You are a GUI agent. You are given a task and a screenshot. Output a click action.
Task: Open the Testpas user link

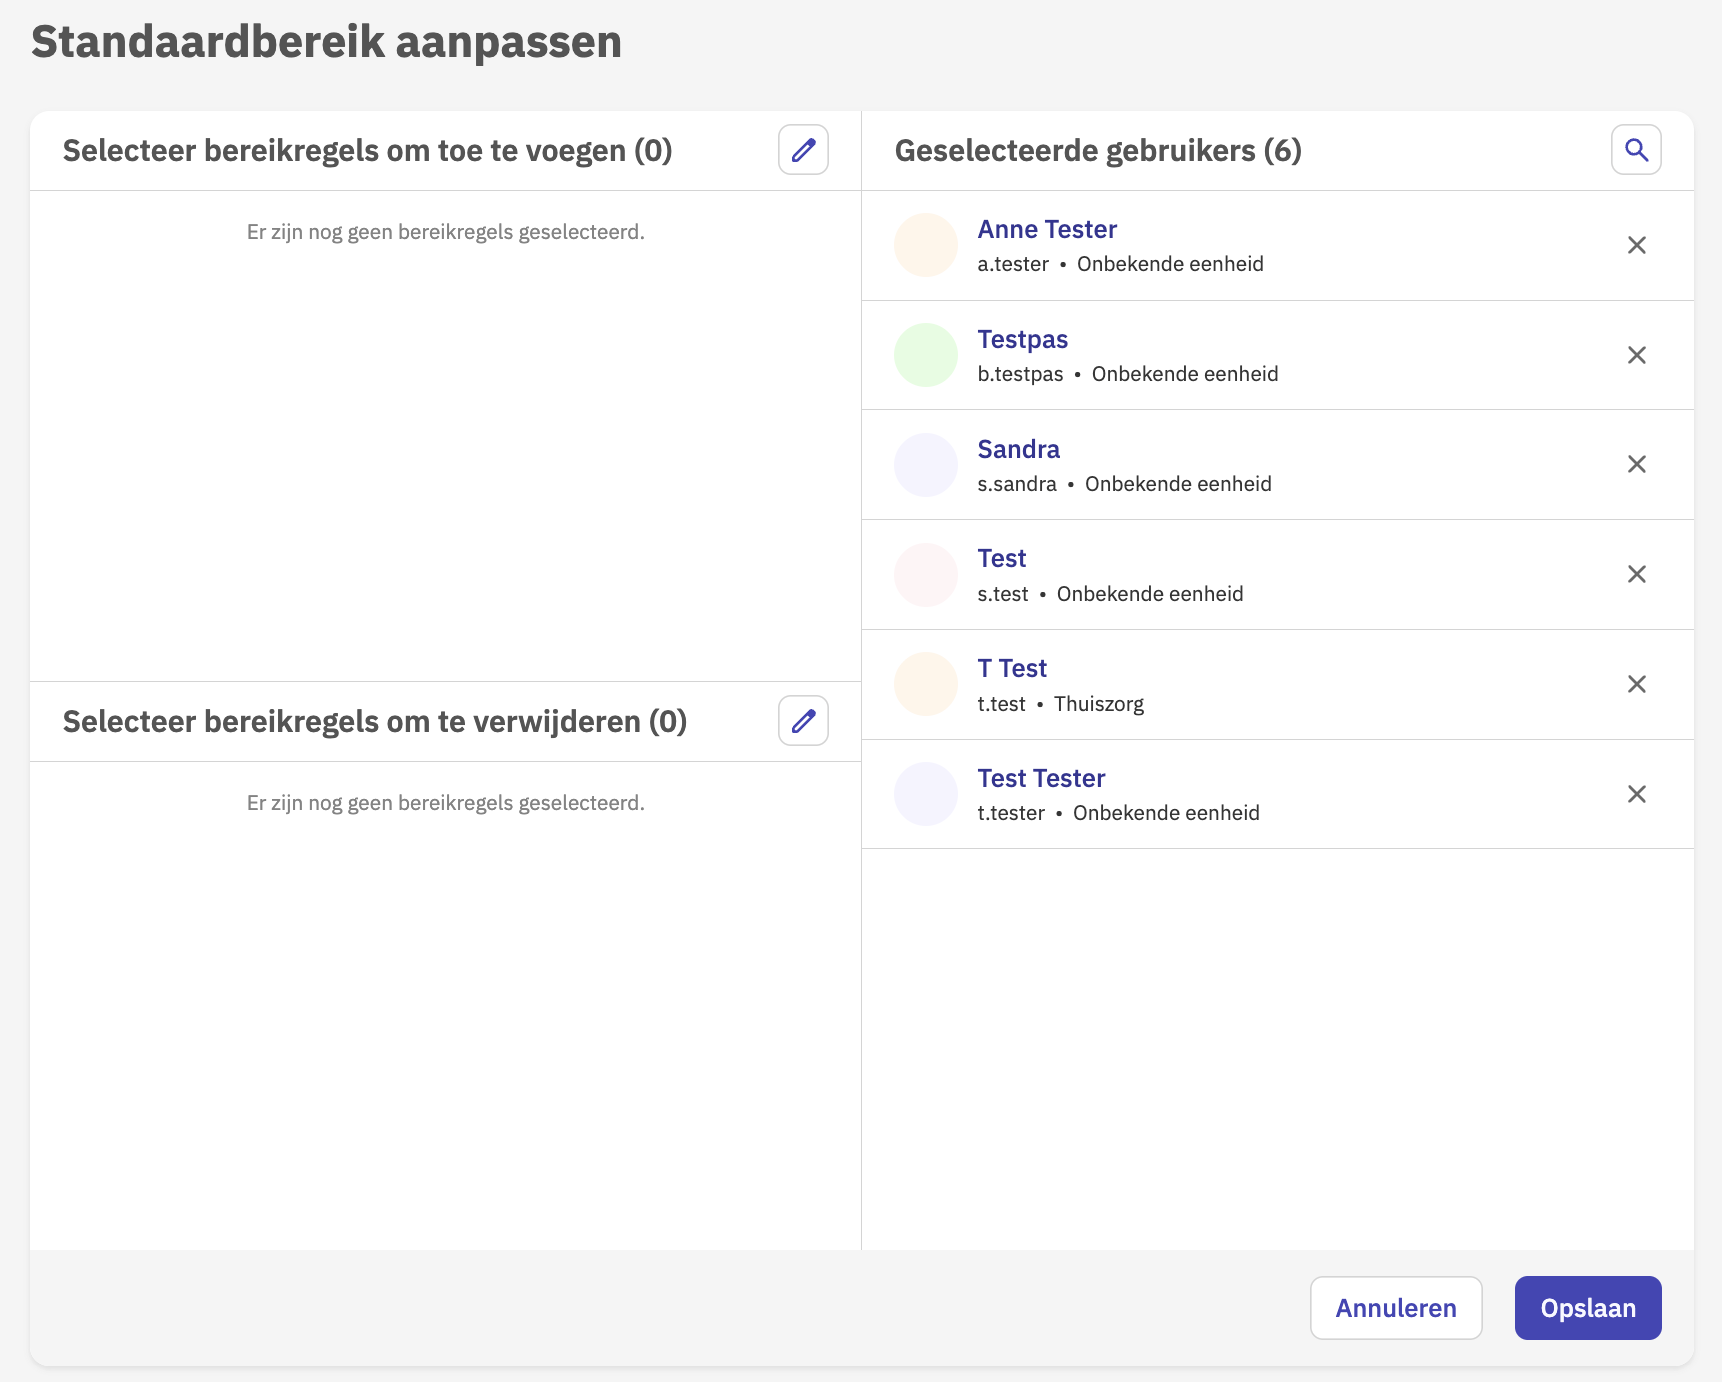pyautogui.click(x=1022, y=339)
